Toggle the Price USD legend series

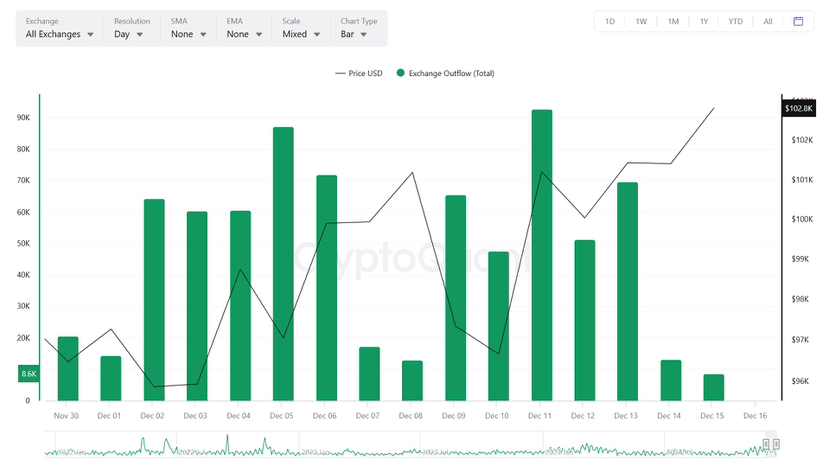359,73
